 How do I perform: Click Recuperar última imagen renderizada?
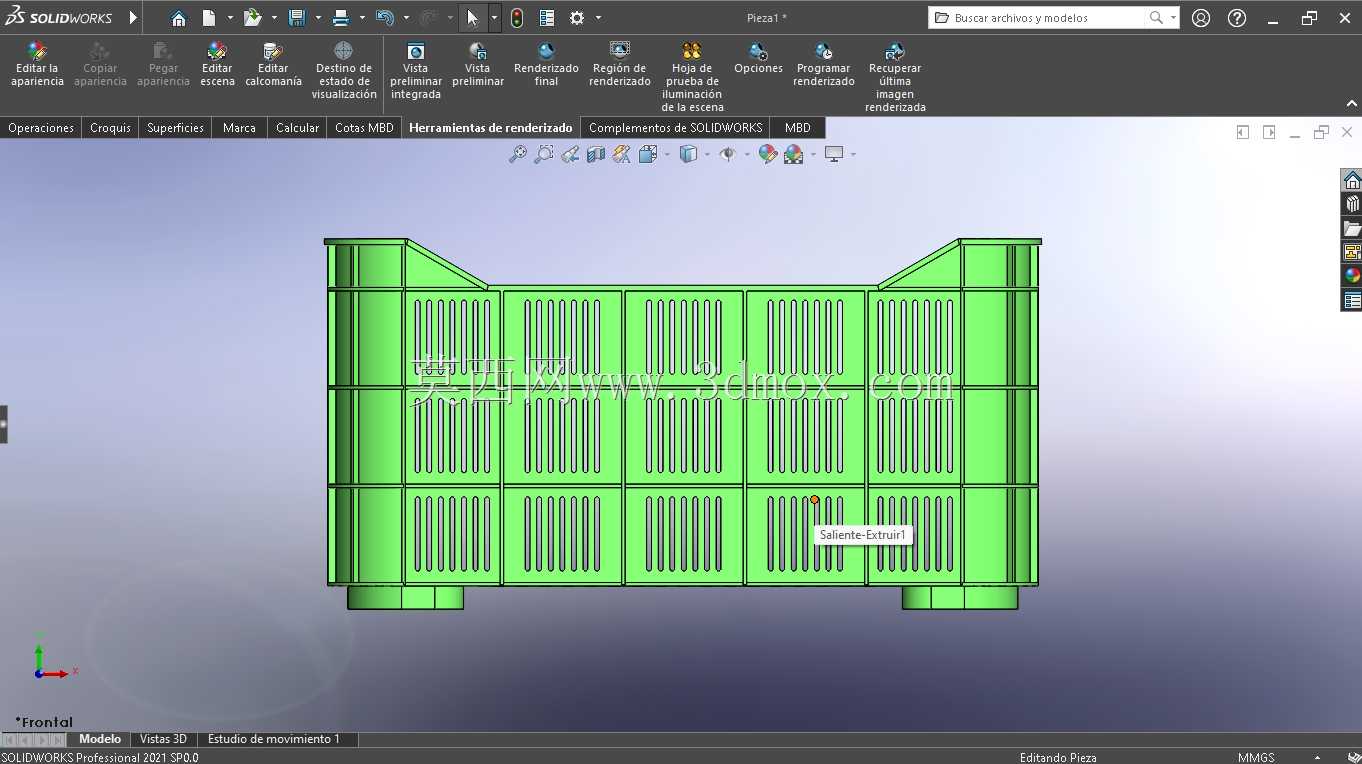[x=895, y=77]
